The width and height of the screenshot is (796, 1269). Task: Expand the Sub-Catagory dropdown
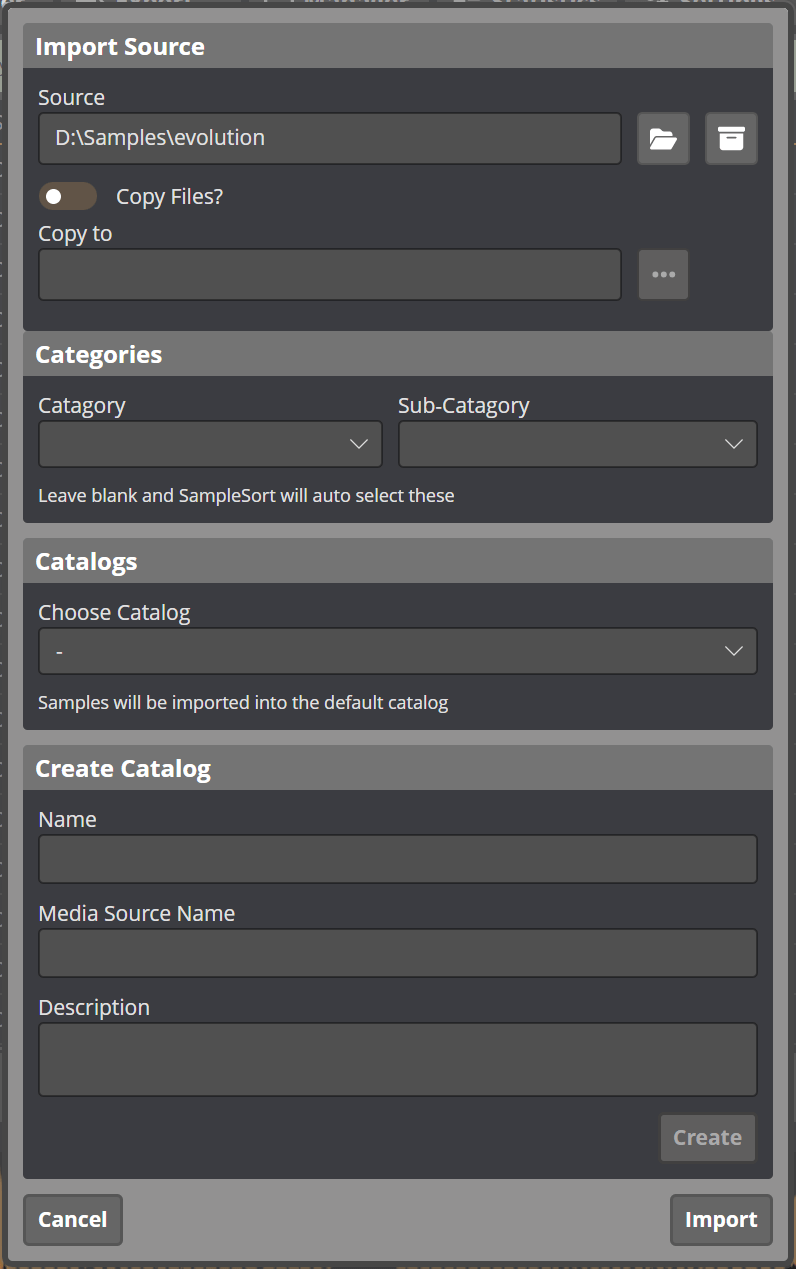577,444
